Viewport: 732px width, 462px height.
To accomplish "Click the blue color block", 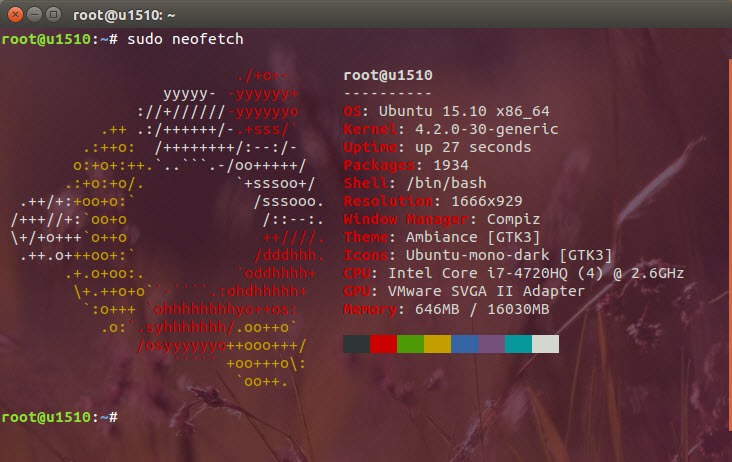I will click(x=464, y=345).
